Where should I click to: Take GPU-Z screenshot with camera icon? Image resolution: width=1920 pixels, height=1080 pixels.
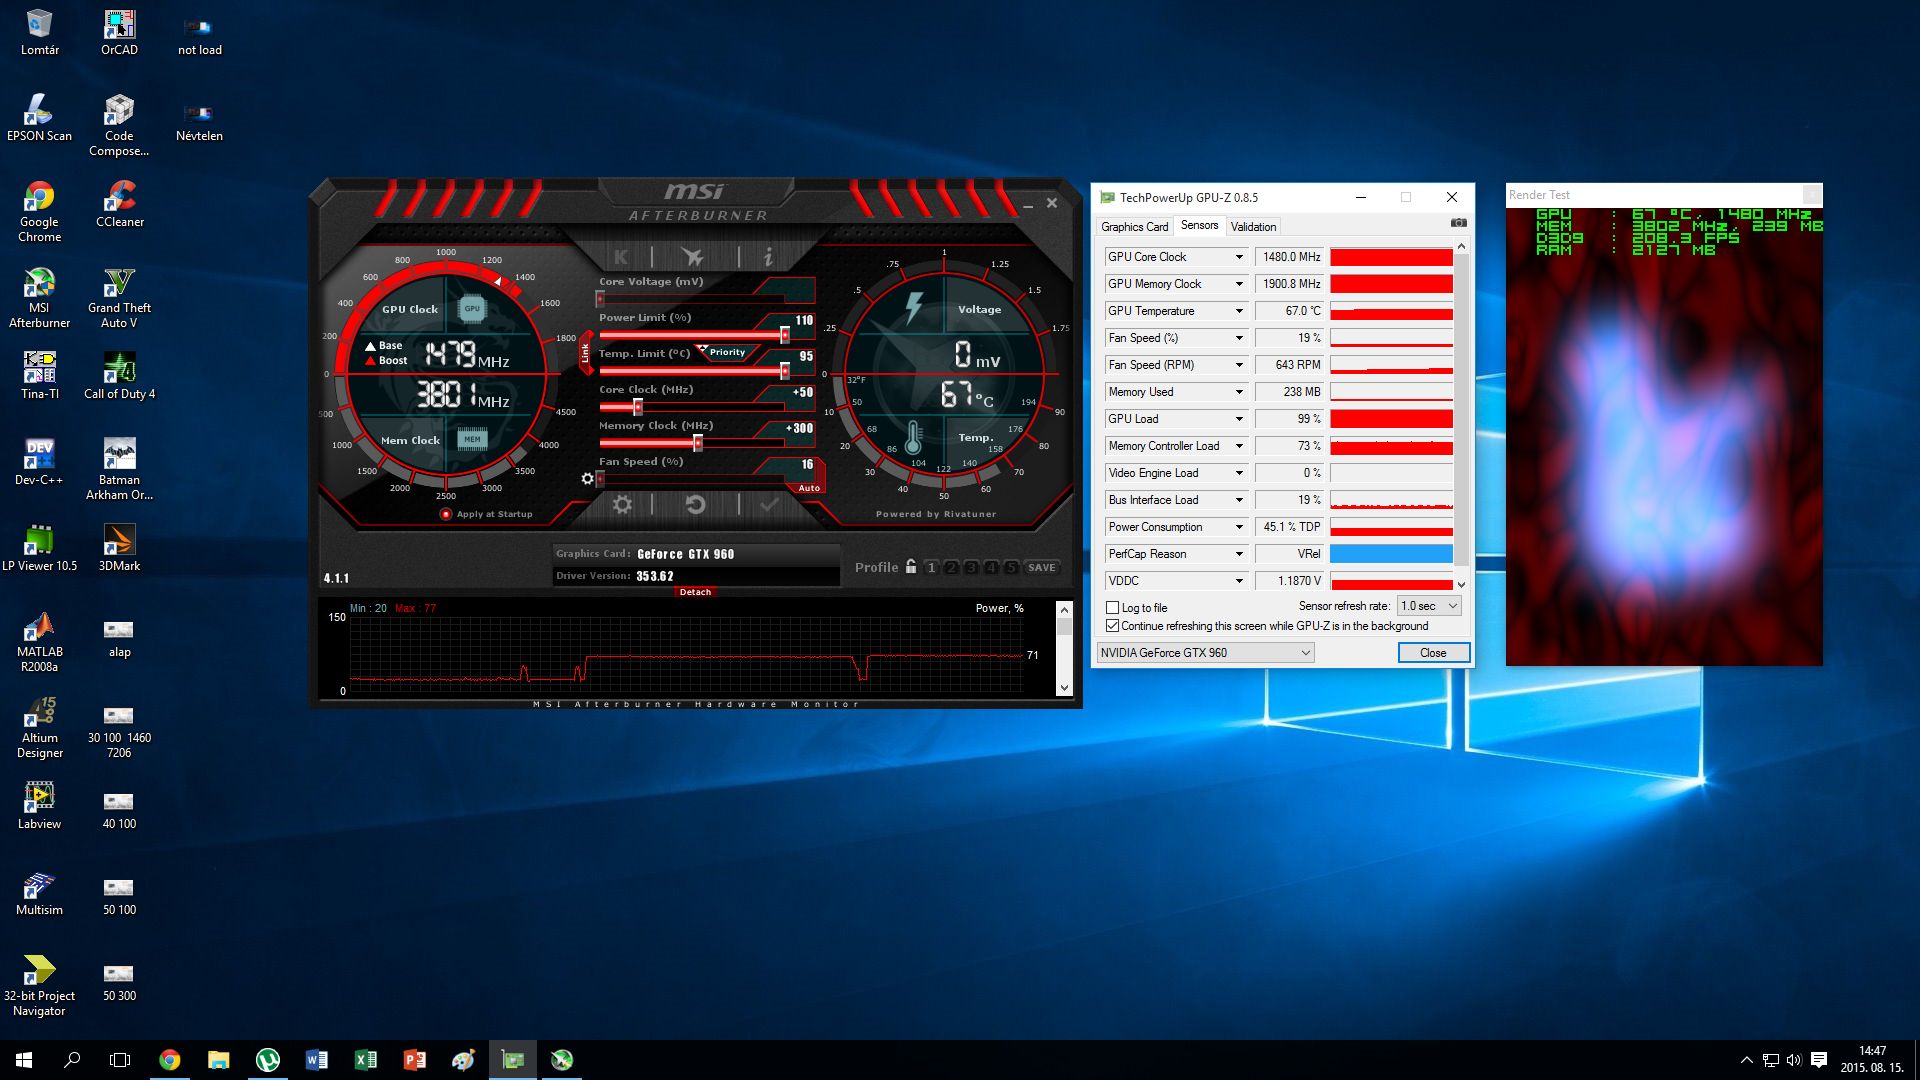click(1459, 223)
